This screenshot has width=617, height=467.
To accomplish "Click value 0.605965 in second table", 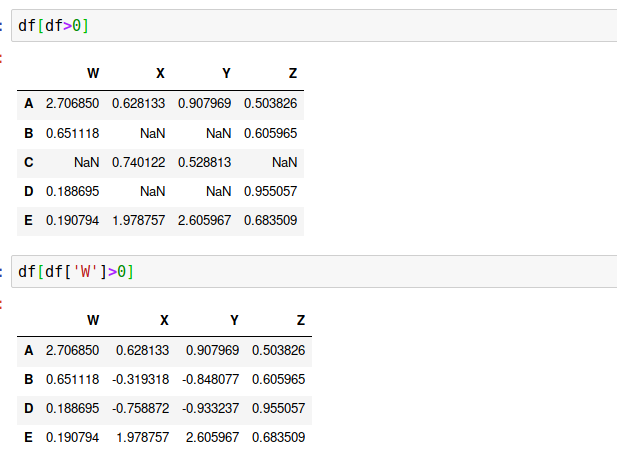I will [x=279, y=379].
